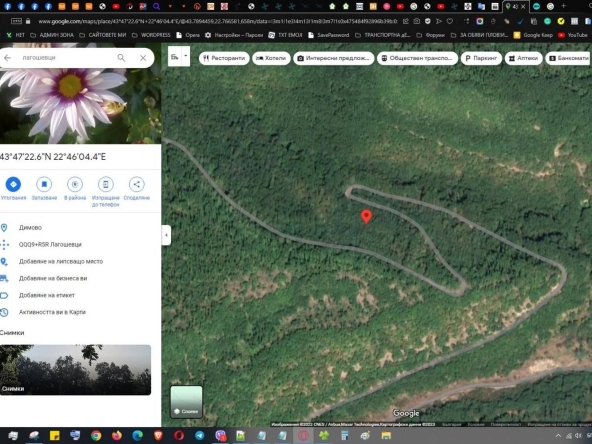Send to phone via Изпращане до телефон
592x444 pixels.
[106, 184]
